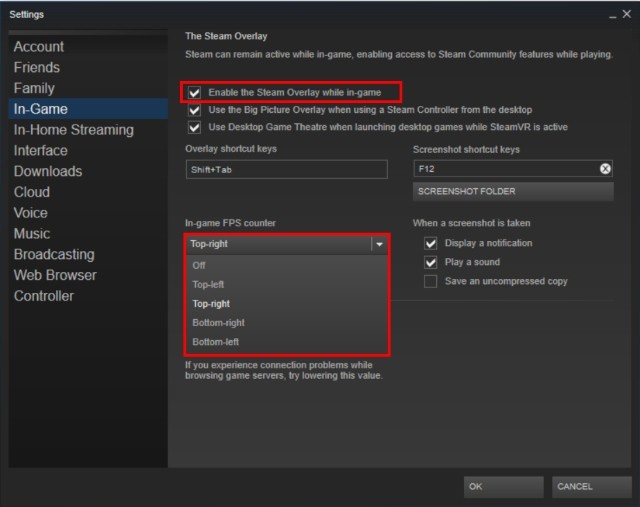Minimize the Settings window
The height and width of the screenshot is (507, 640).
(612, 16)
